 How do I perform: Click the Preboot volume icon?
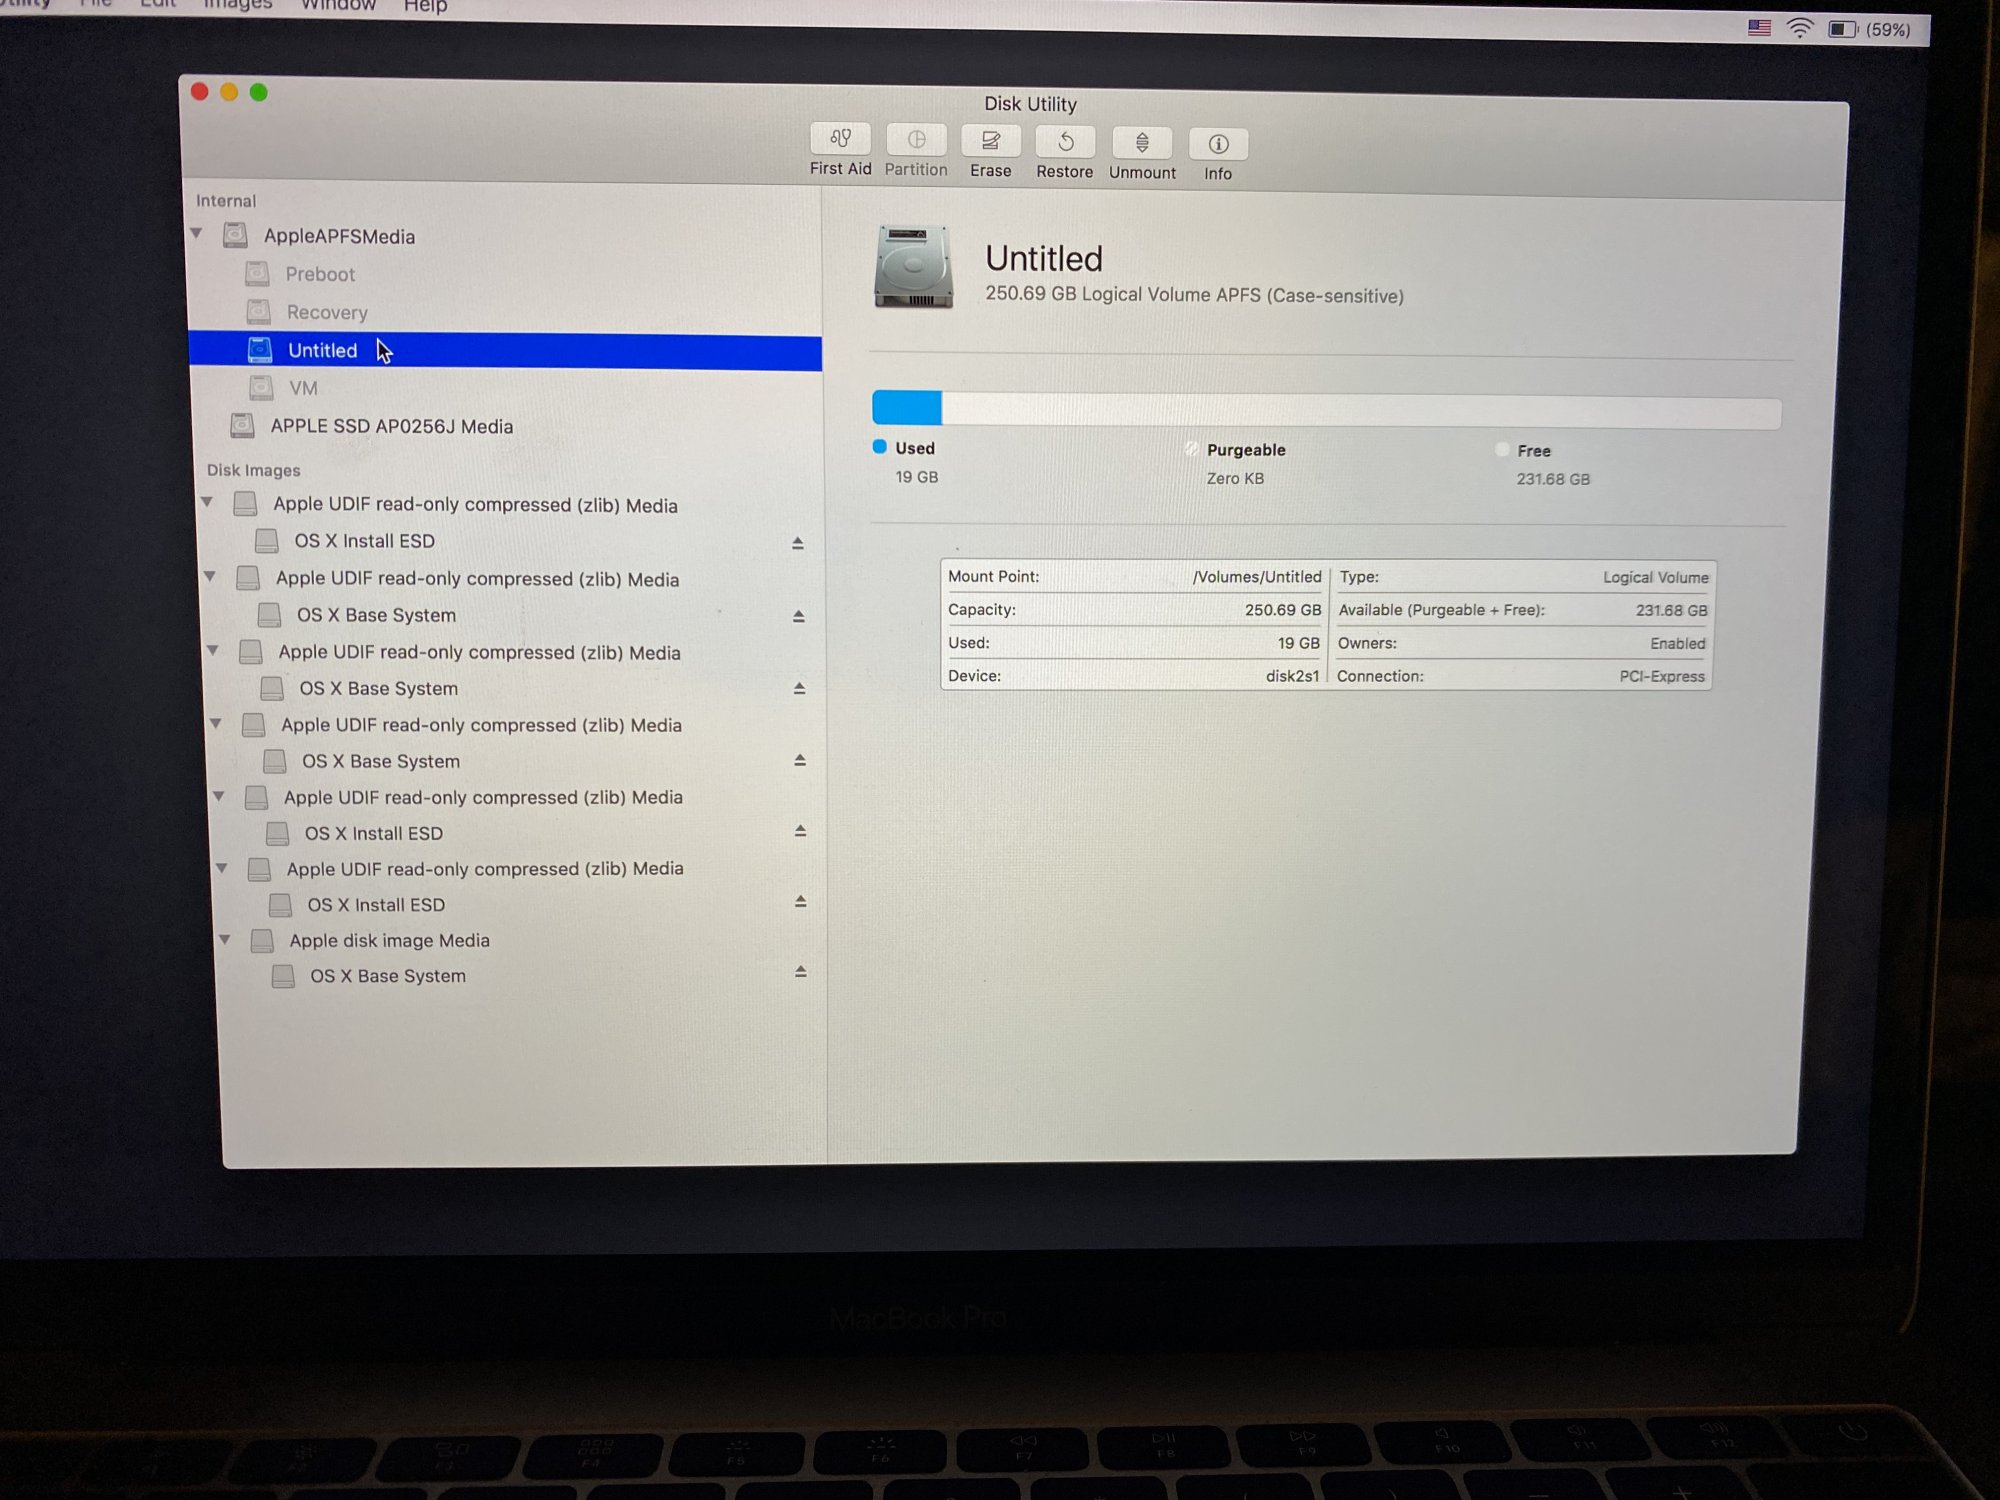pyautogui.click(x=257, y=273)
